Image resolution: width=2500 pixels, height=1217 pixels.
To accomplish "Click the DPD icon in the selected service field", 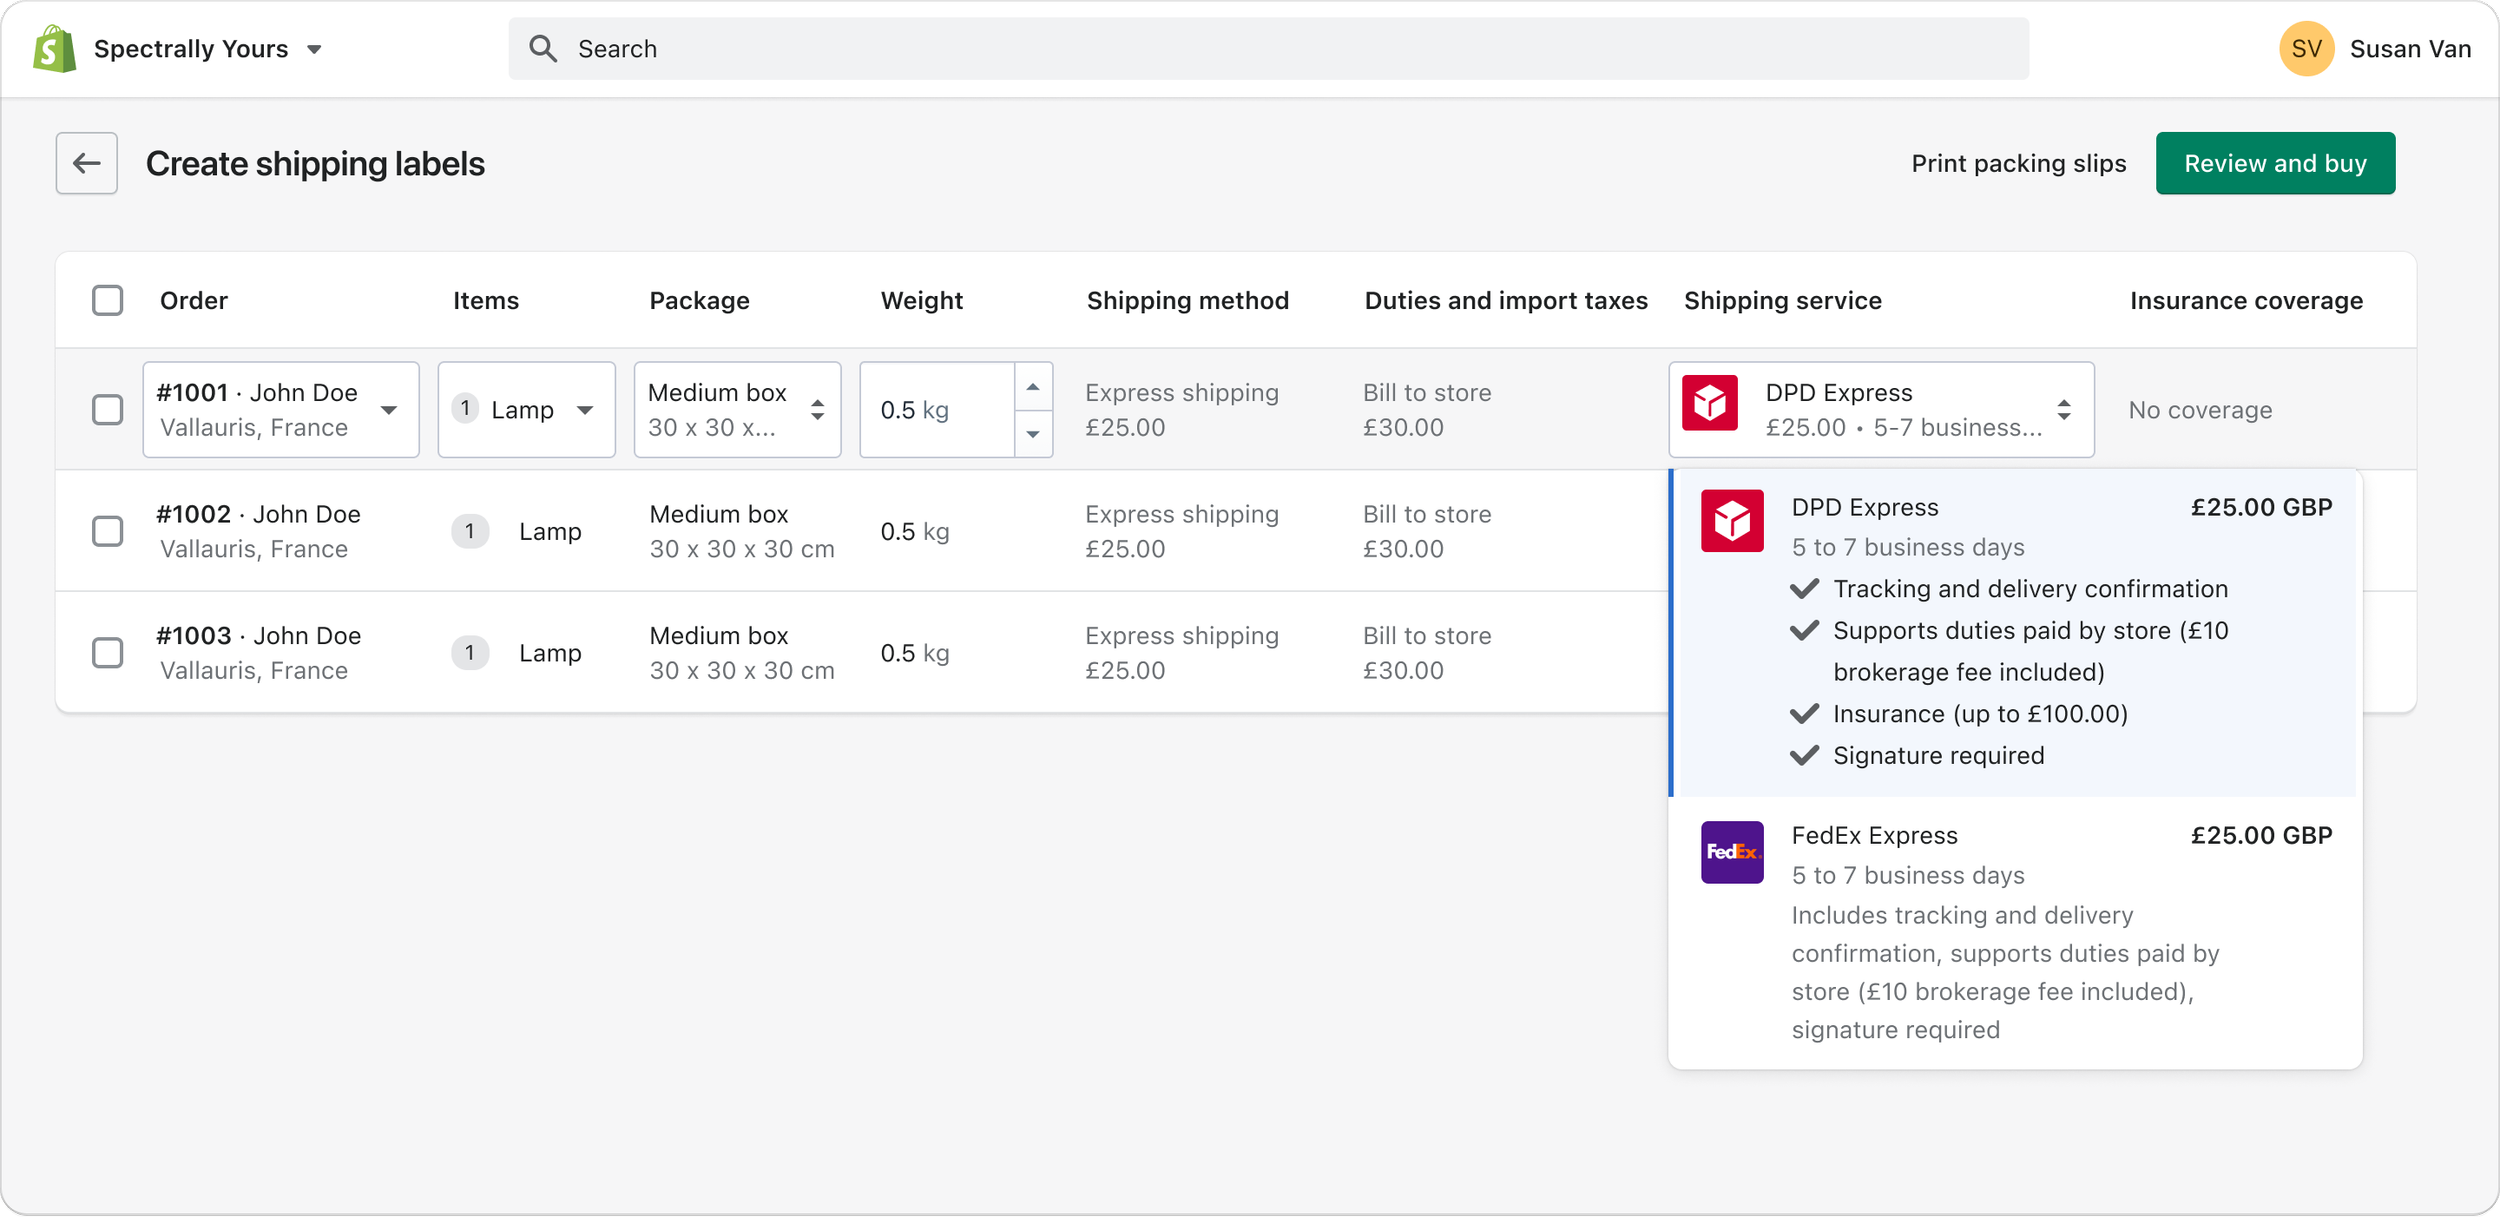I will pyautogui.click(x=1710, y=403).
